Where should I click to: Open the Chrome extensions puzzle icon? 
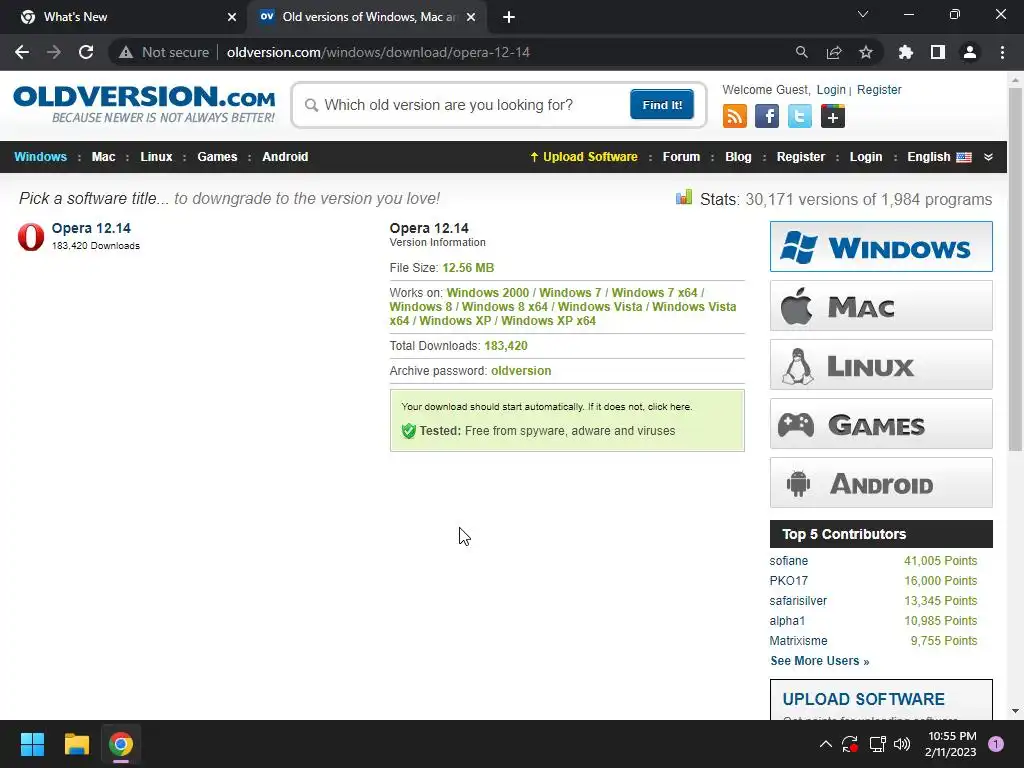(905, 52)
